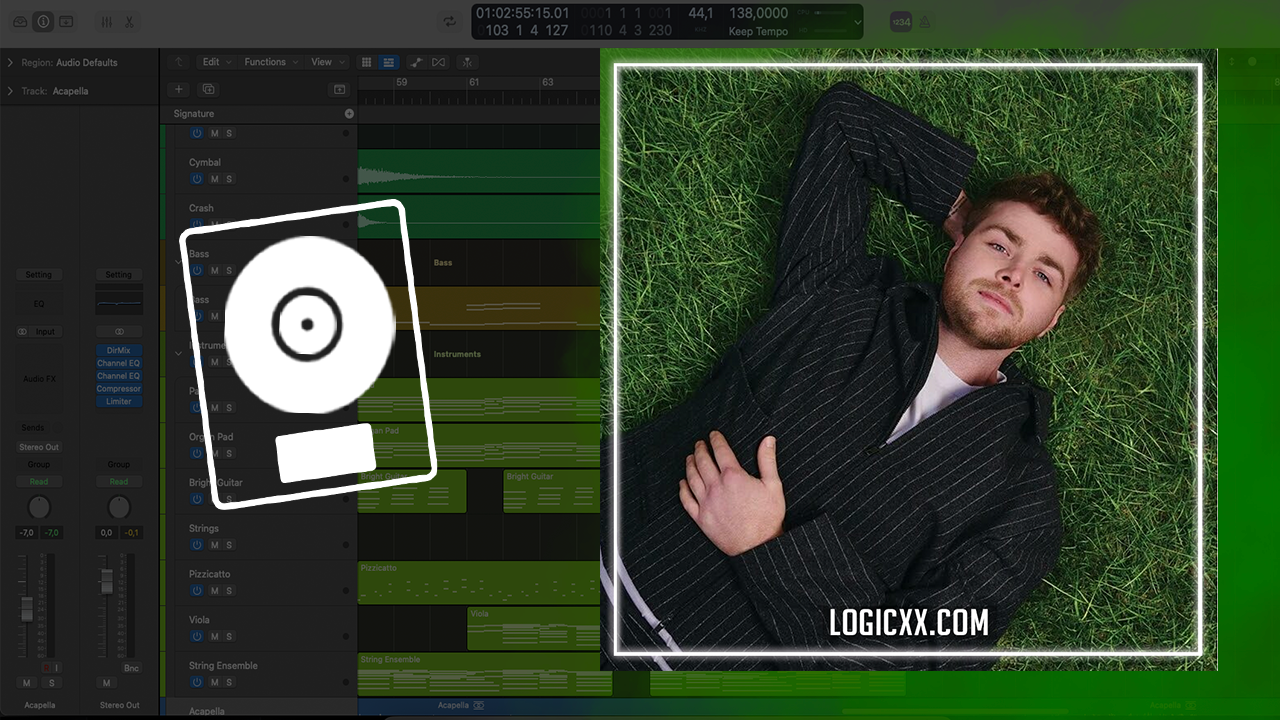Toggle the Inspector info button
Image resolution: width=1280 pixels, height=720 pixels.
43,21
